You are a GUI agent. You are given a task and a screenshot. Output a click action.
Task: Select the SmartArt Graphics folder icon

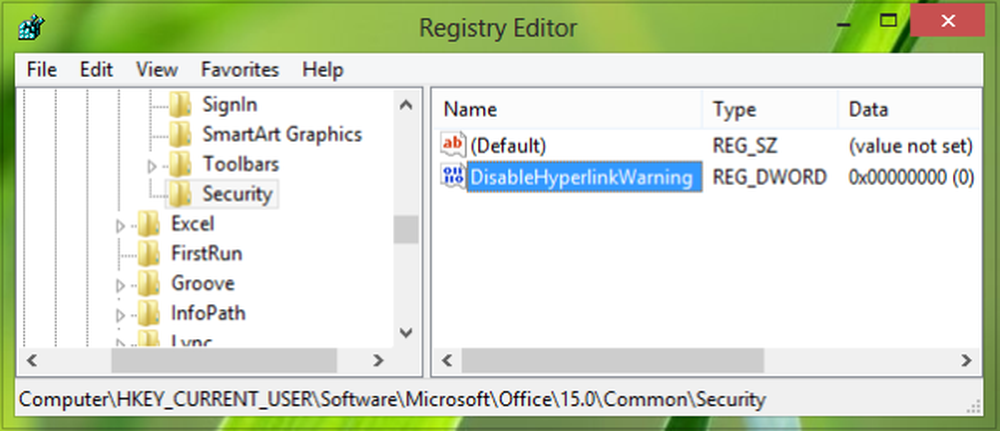[x=180, y=134]
